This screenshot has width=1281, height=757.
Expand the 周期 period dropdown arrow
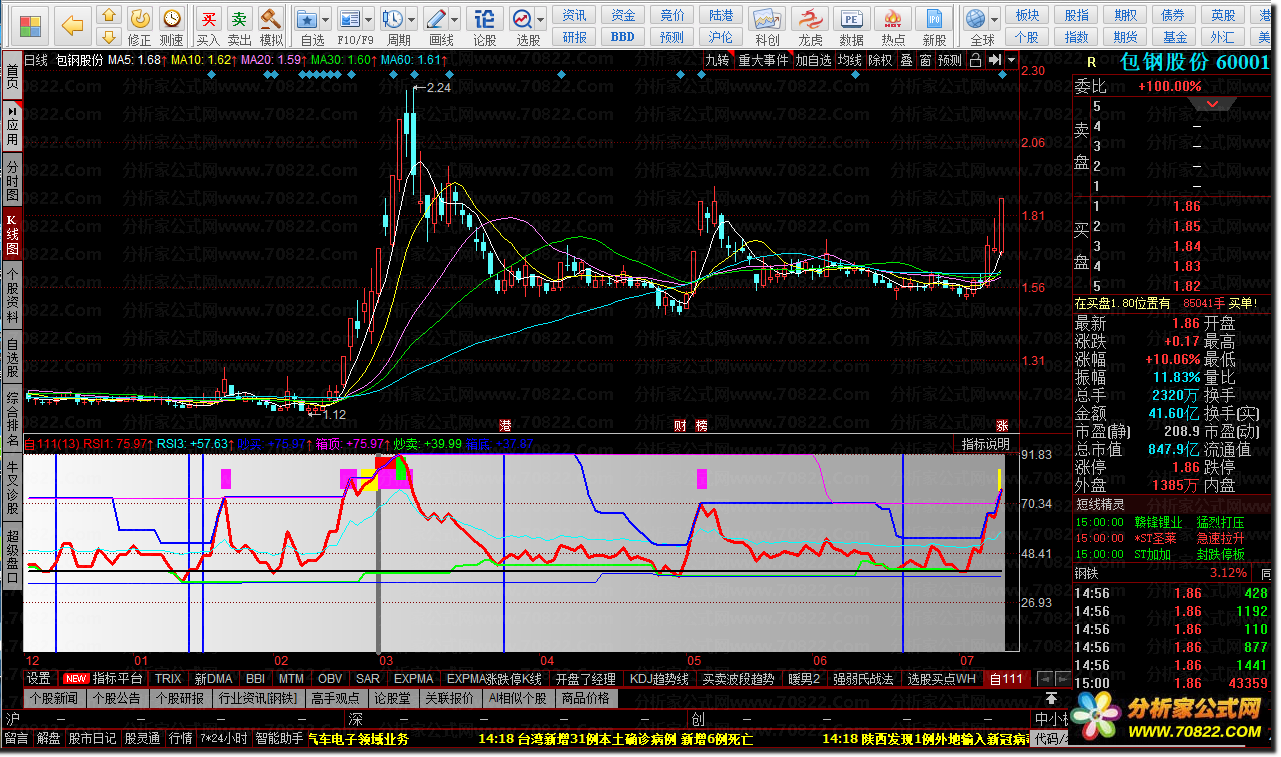[411, 19]
